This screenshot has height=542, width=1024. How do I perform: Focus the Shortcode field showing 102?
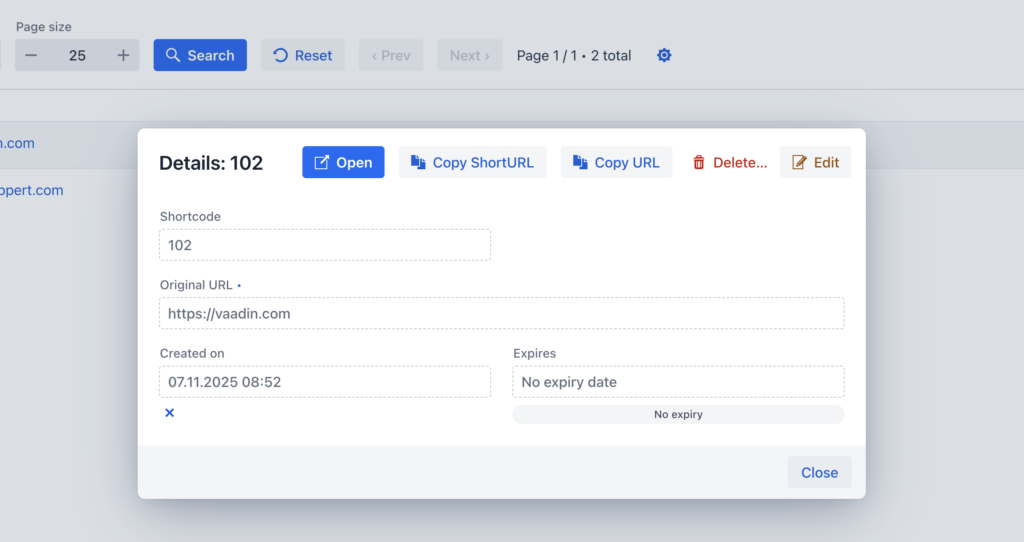[325, 245]
